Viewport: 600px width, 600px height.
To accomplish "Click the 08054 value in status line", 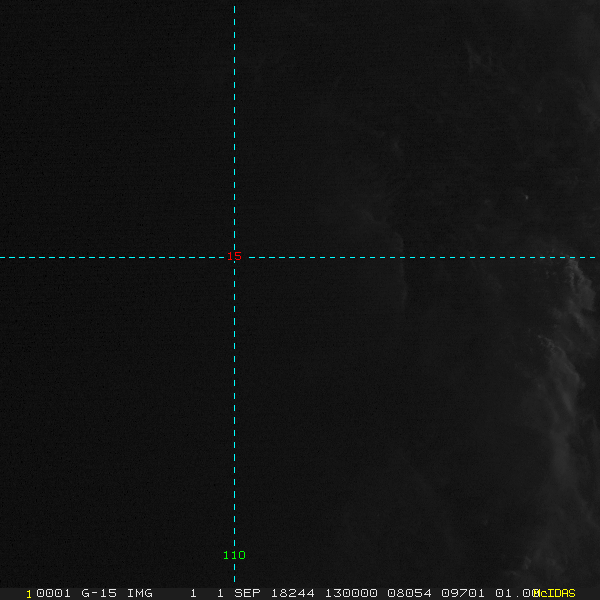I will (x=408, y=593).
